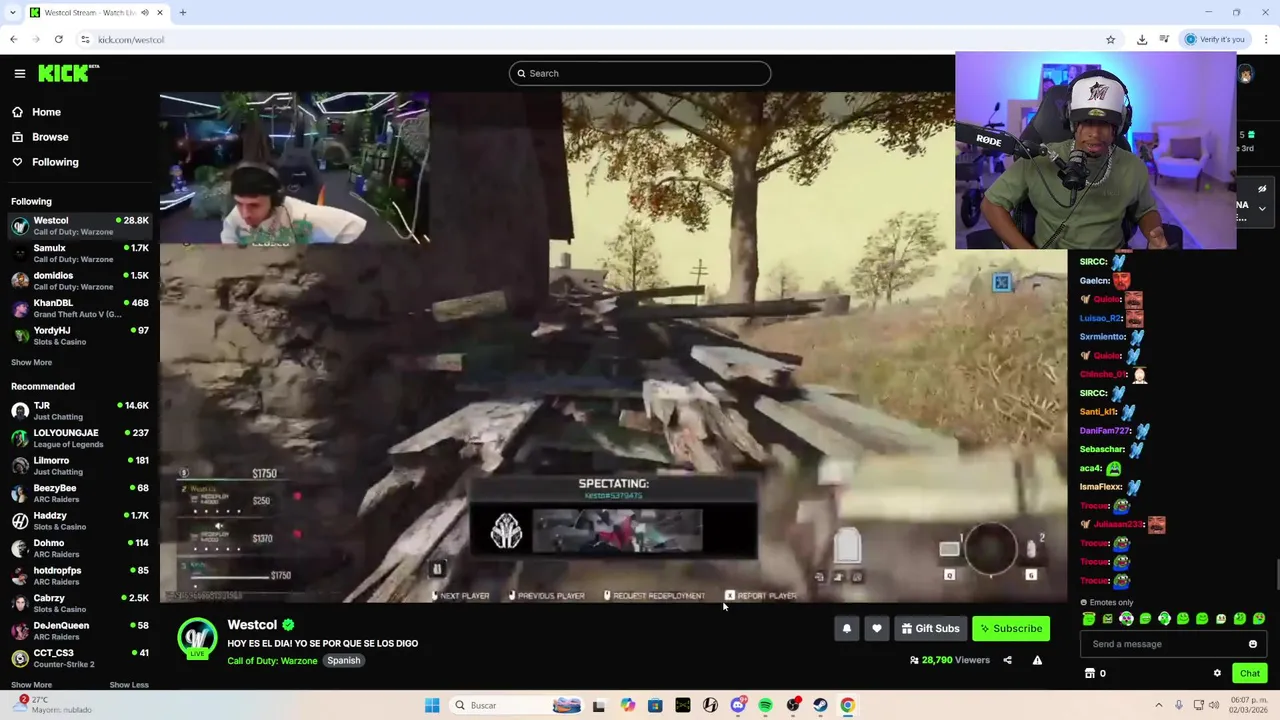This screenshot has height=720, width=1280.
Task: Open emoji picker in chat input
Action: (1253, 644)
